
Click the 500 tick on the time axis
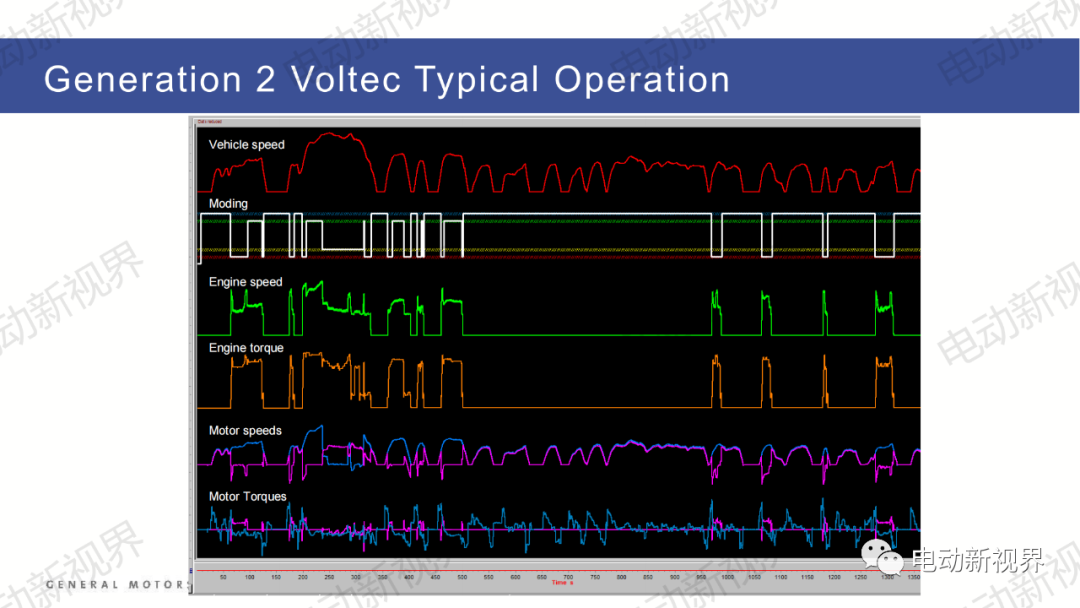(x=462, y=577)
